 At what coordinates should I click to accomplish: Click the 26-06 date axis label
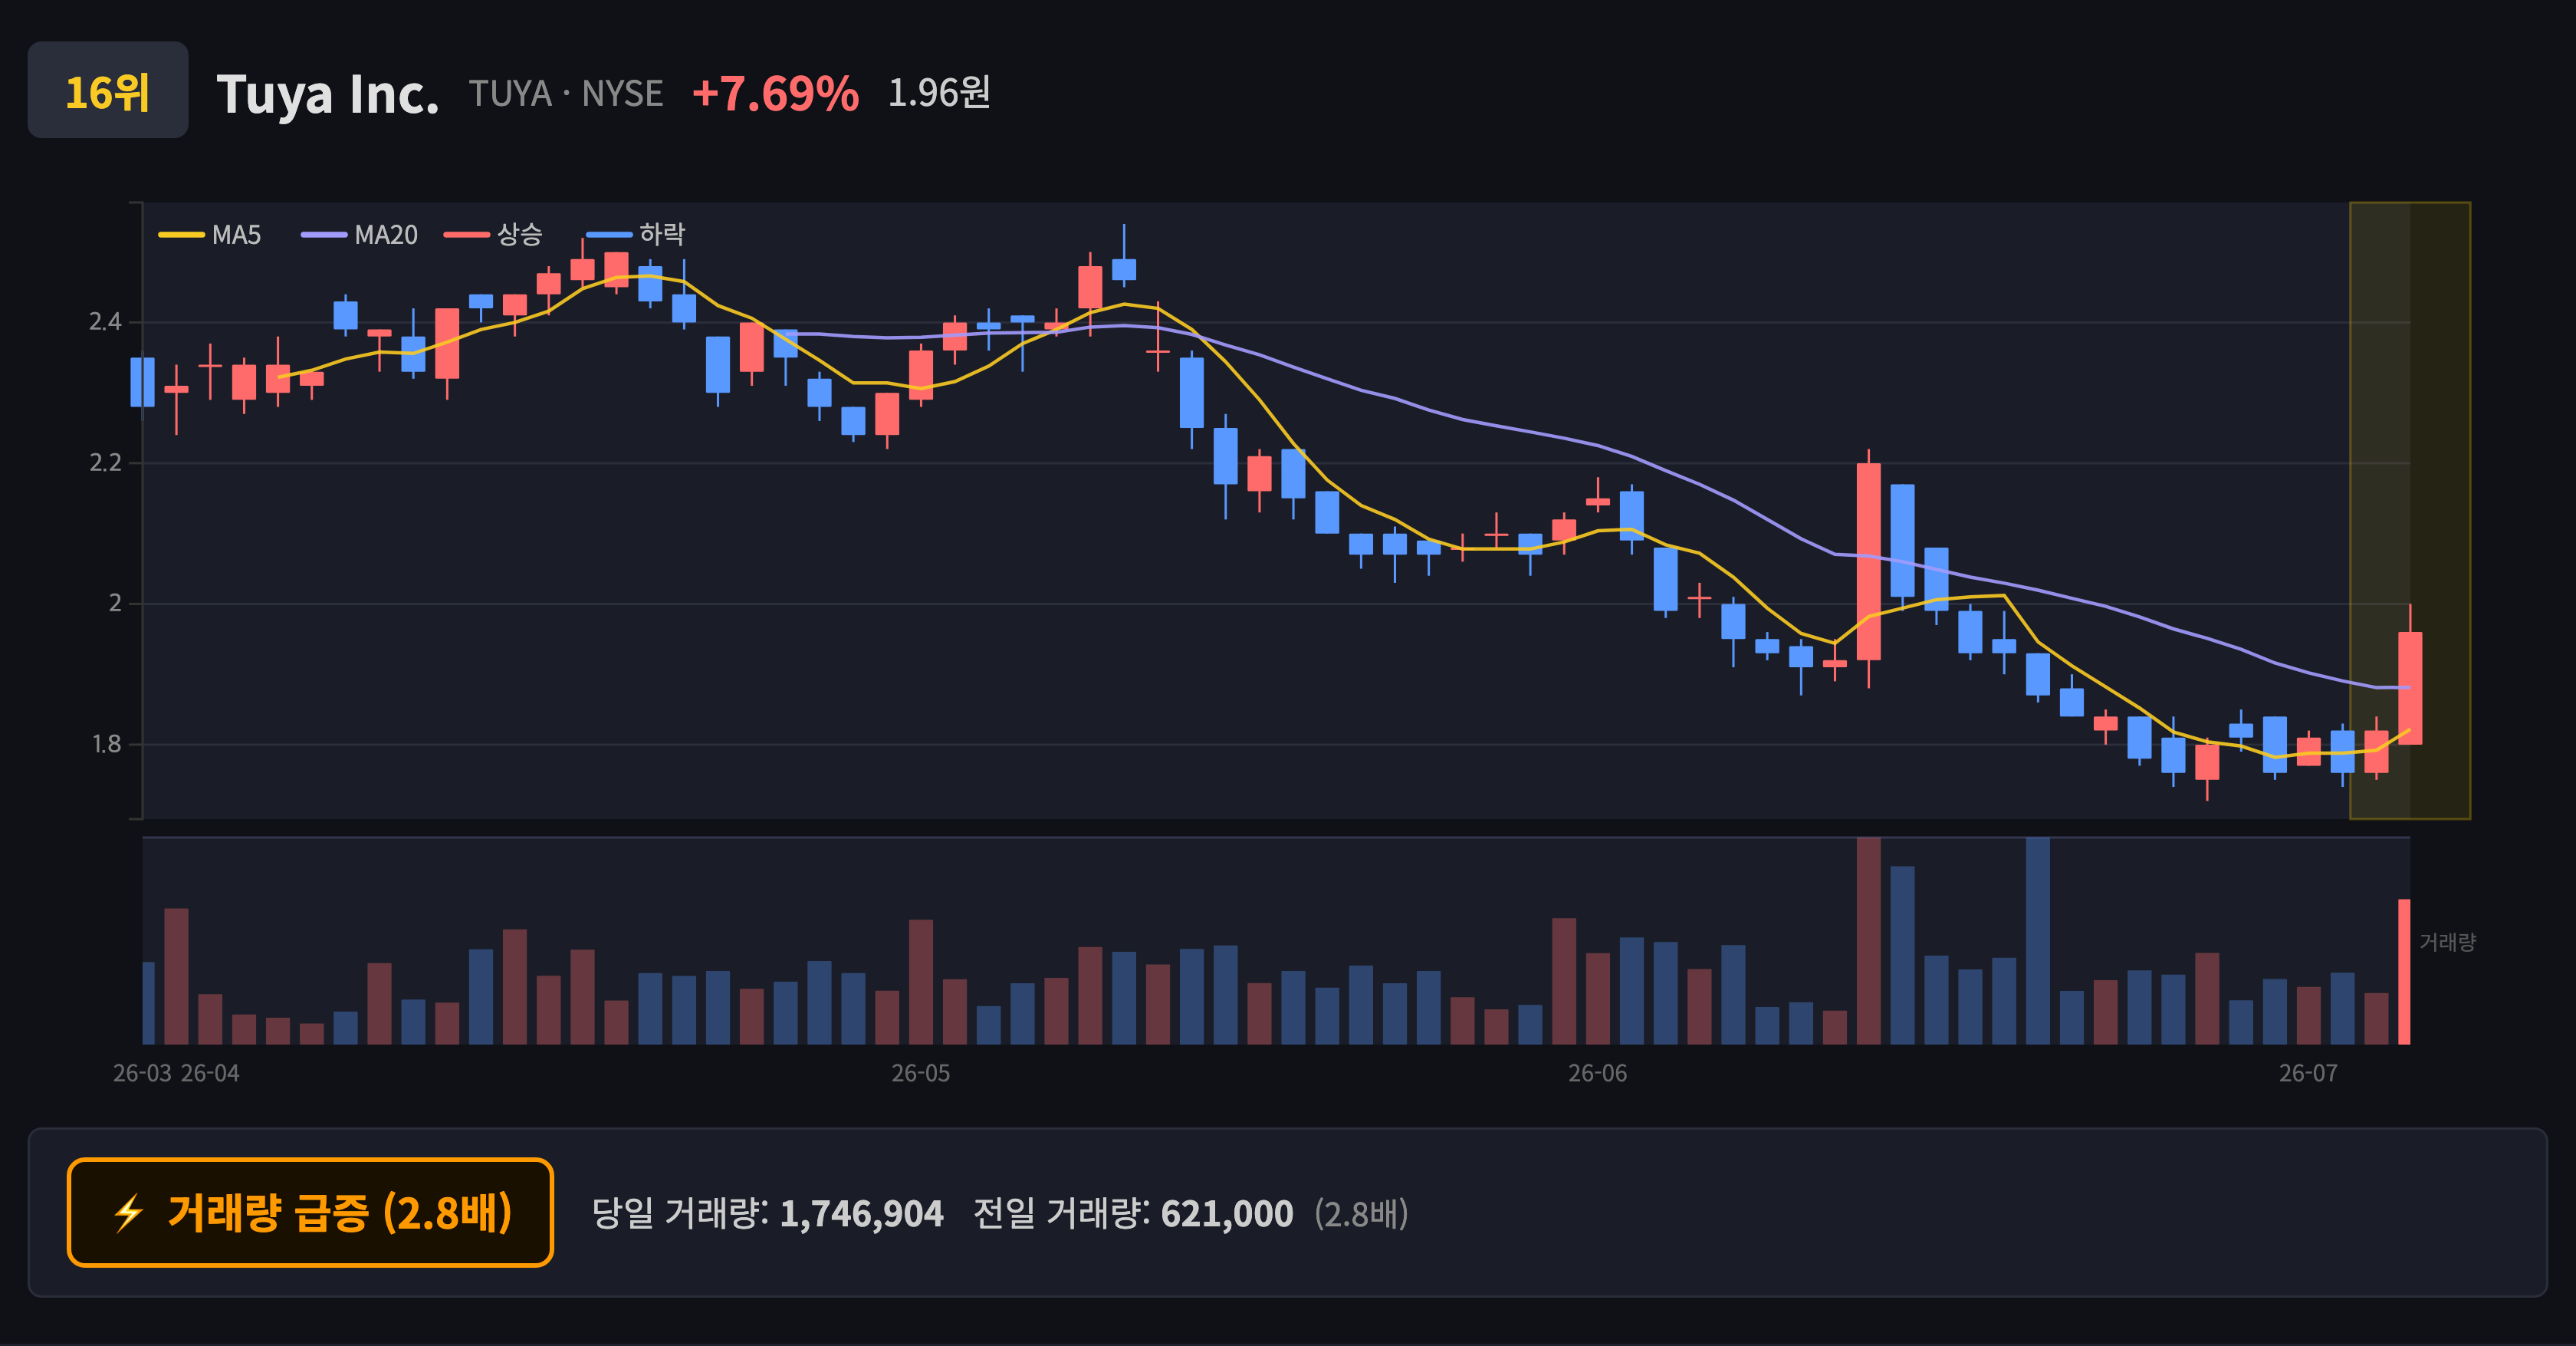[x=1597, y=1073]
